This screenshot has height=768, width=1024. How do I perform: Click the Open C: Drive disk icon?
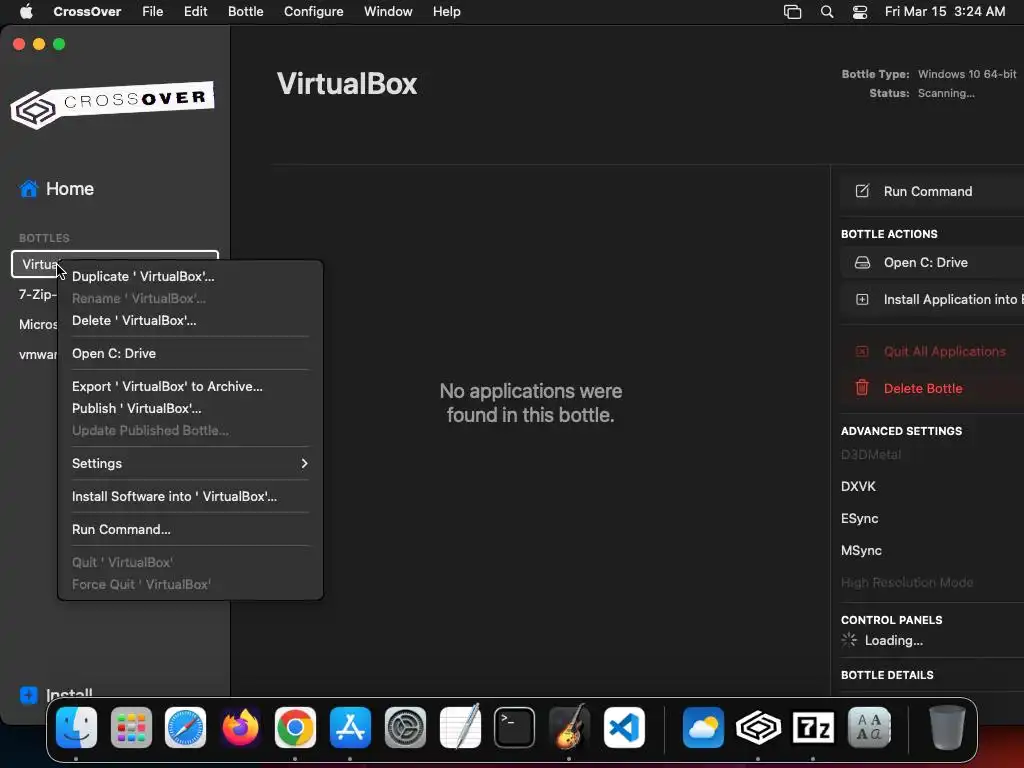pyautogui.click(x=862, y=263)
